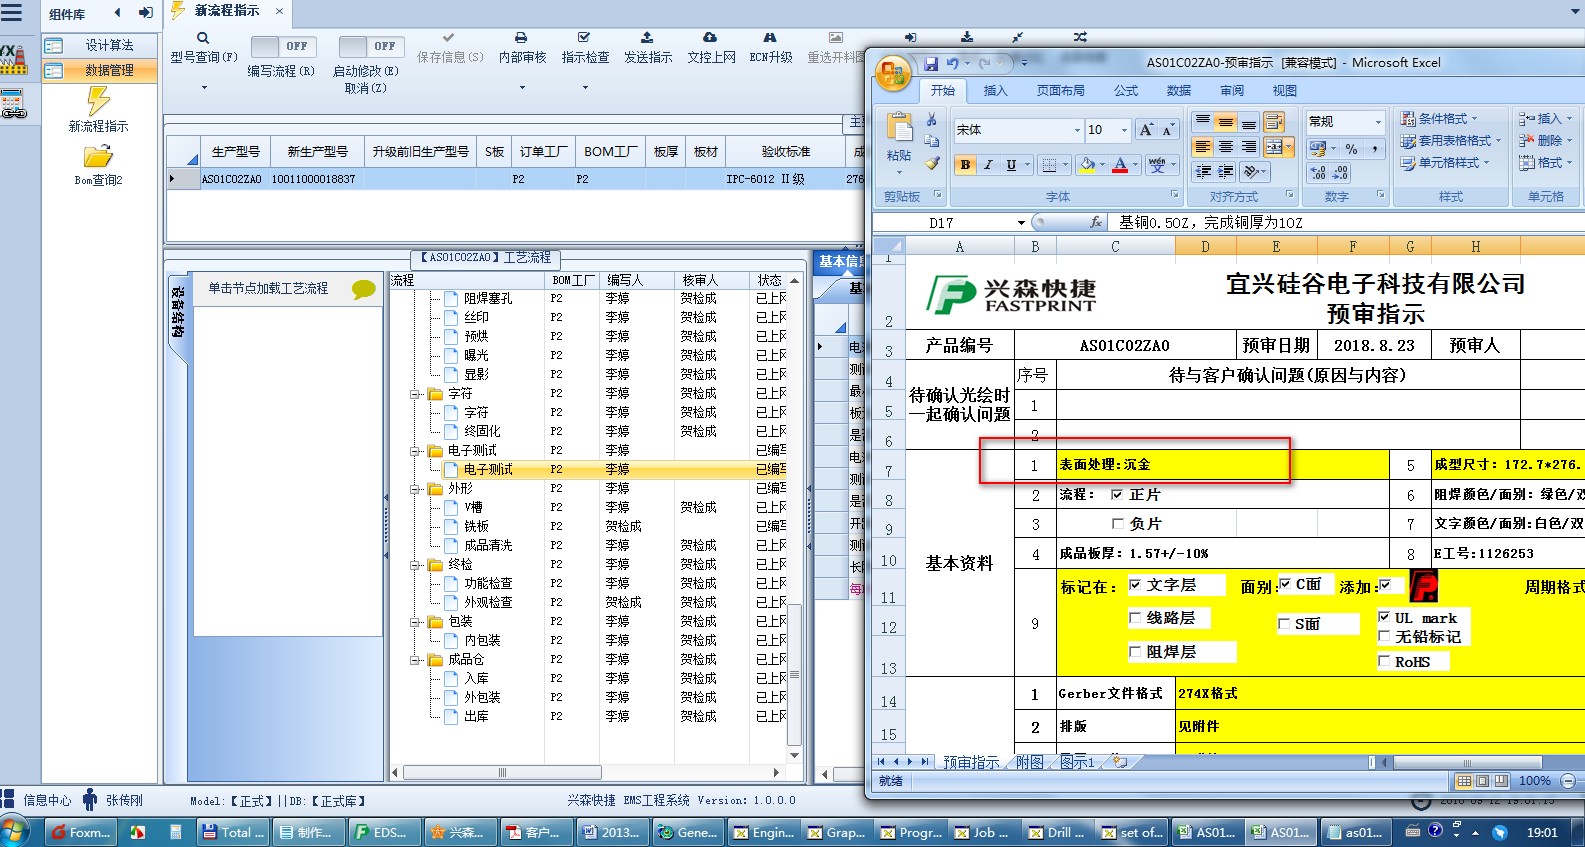The image size is (1585, 847).
Task: Save the Excel workbook via the quick access icon
Action: (931, 63)
